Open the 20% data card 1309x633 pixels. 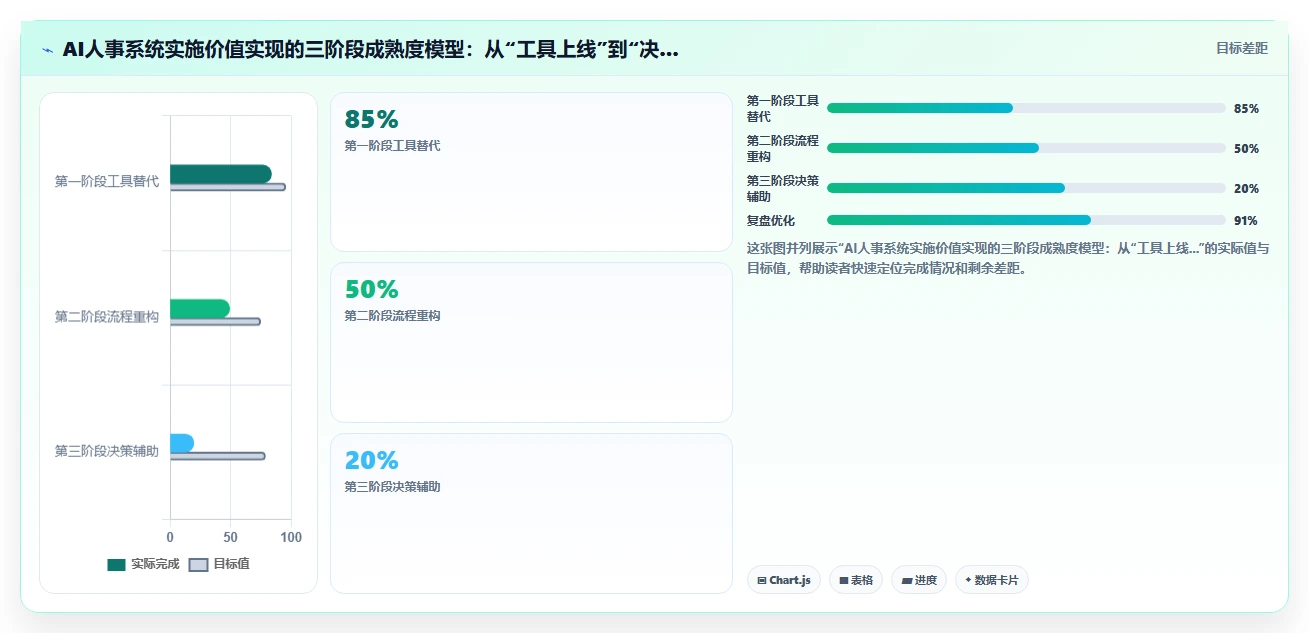531,513
